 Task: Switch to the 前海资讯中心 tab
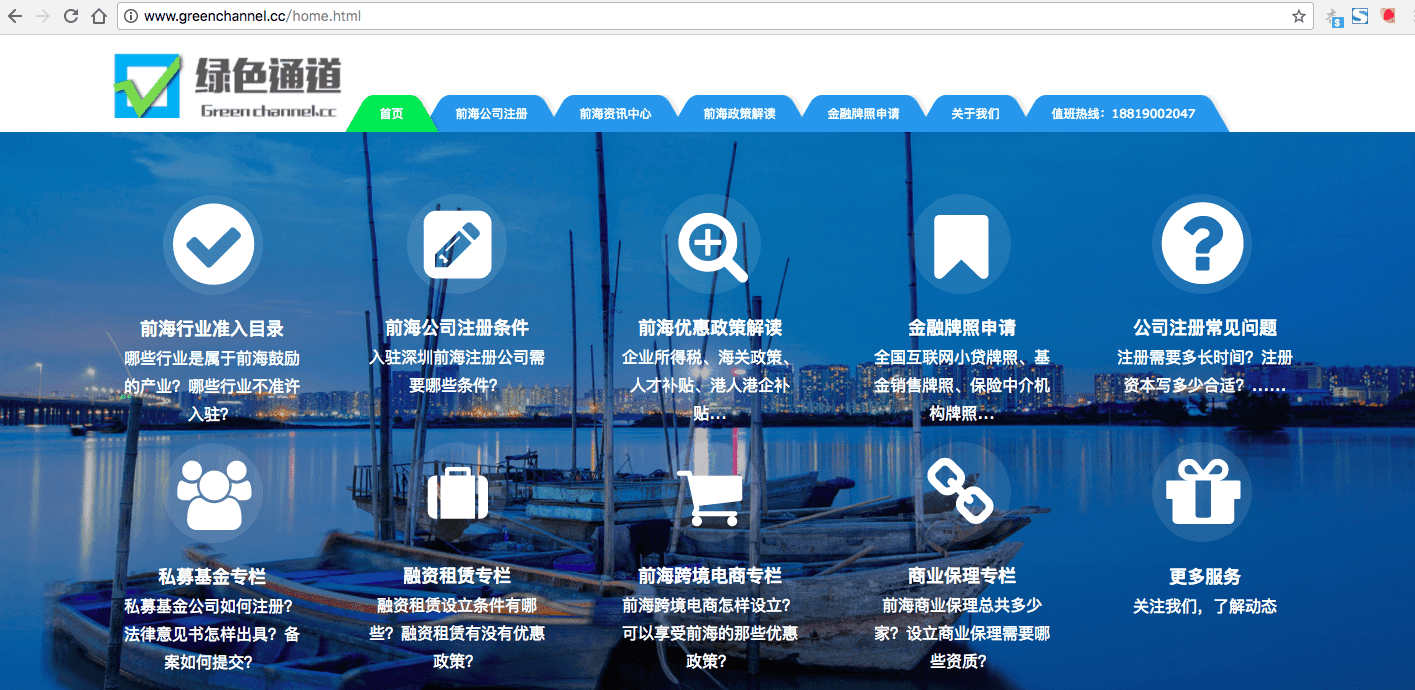tap(615, 114)
